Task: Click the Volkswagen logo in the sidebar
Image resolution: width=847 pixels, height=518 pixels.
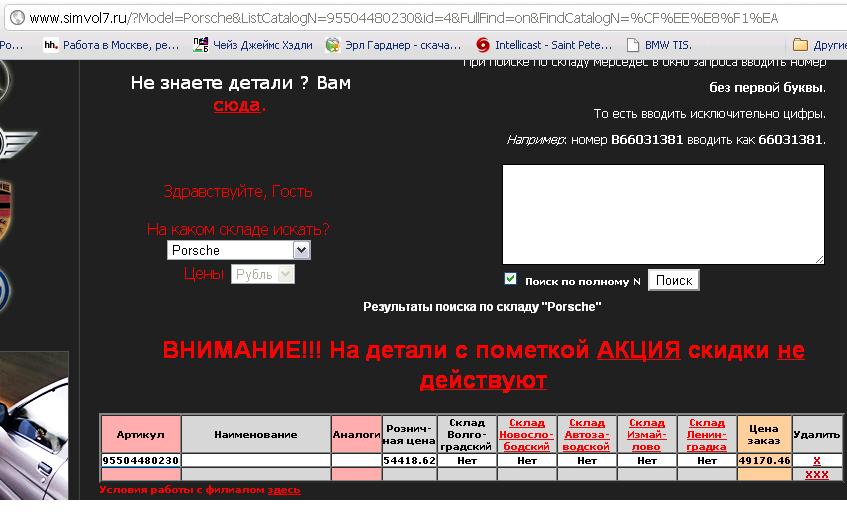Action: coord(5,290)
